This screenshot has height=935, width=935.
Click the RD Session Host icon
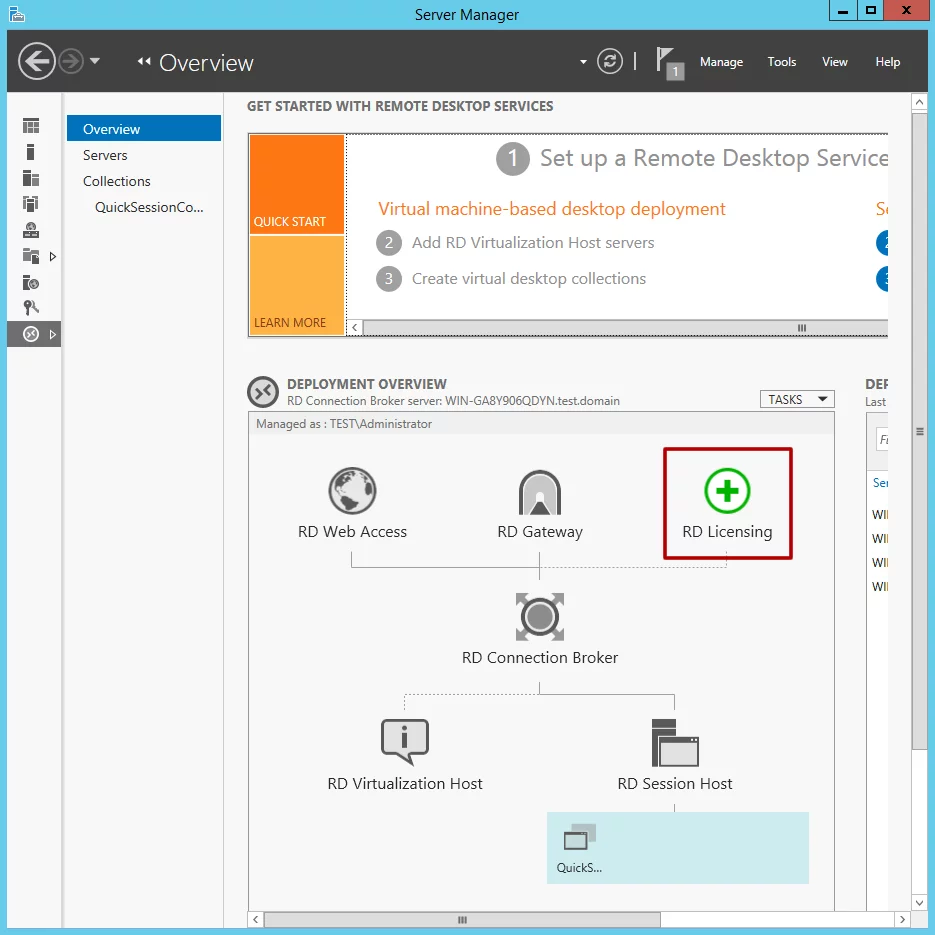(675, 742)
